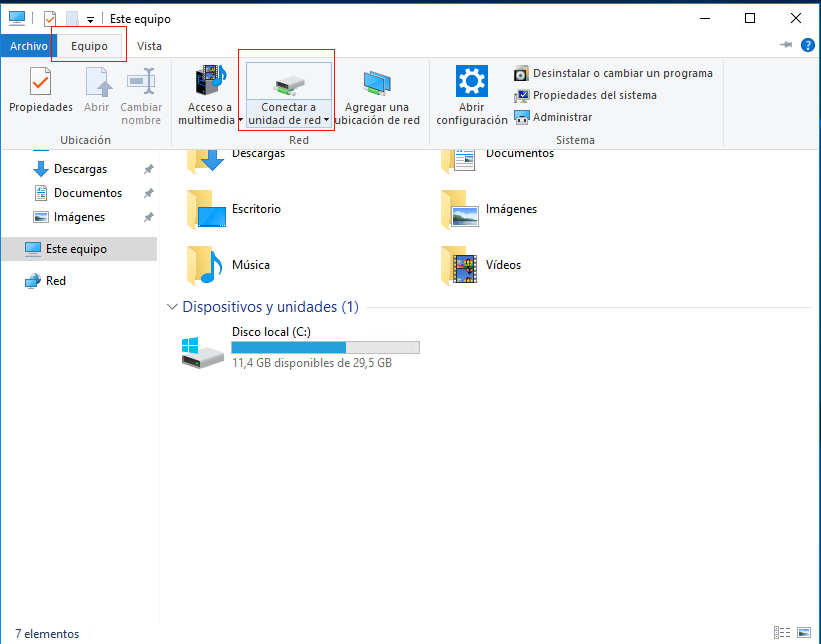Open Propiedades del sistema
Screen dimensions: 821x644
tap(585, 95)
